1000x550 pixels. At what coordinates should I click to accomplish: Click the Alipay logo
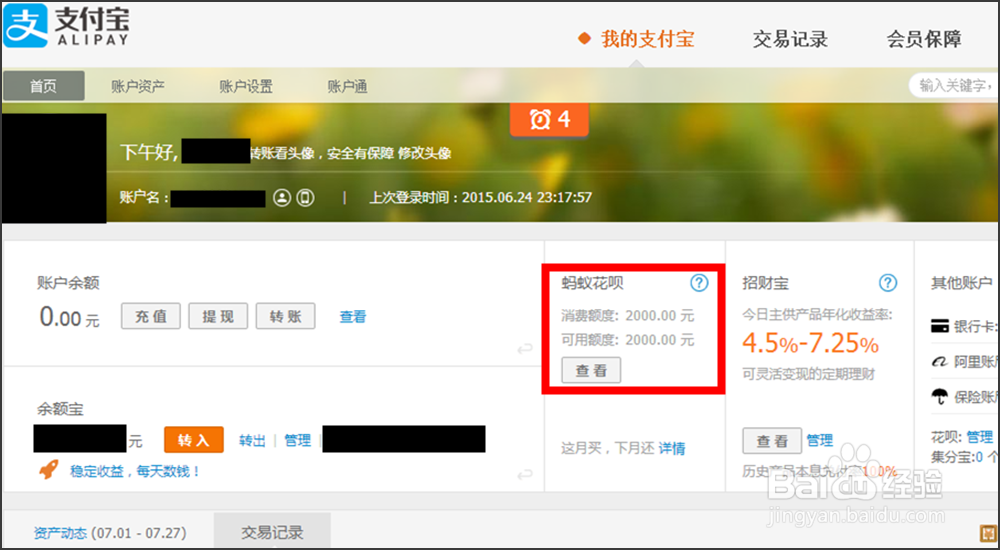[x=66, y=26]
